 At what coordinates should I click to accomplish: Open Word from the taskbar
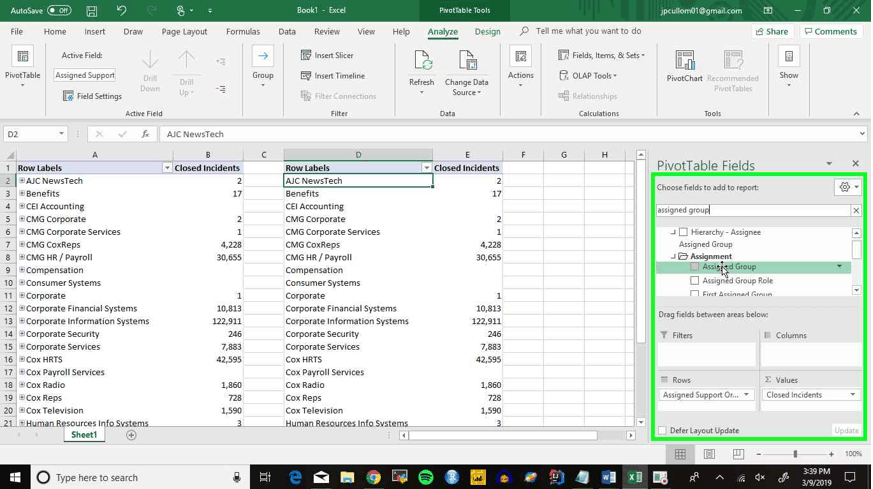(608, 477)
